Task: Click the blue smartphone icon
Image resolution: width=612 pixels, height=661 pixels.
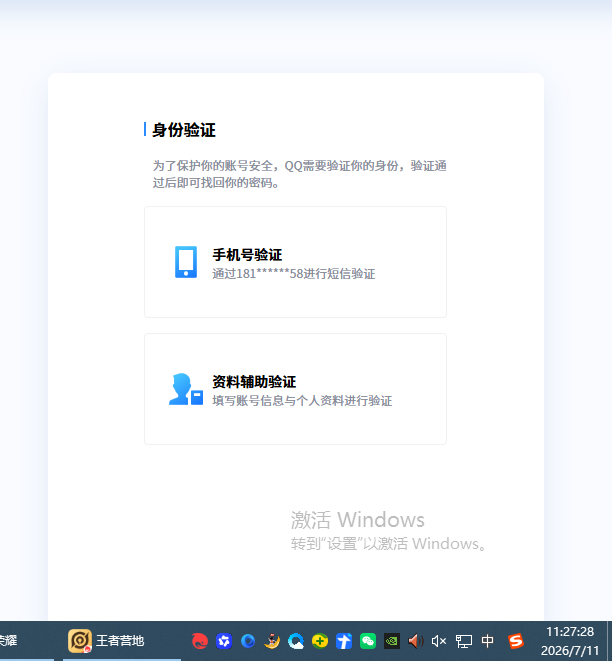Action: tap(186, 262)
